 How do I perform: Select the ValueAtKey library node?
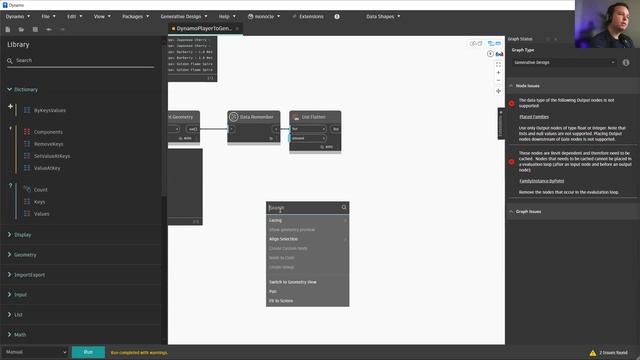point(47,168)
